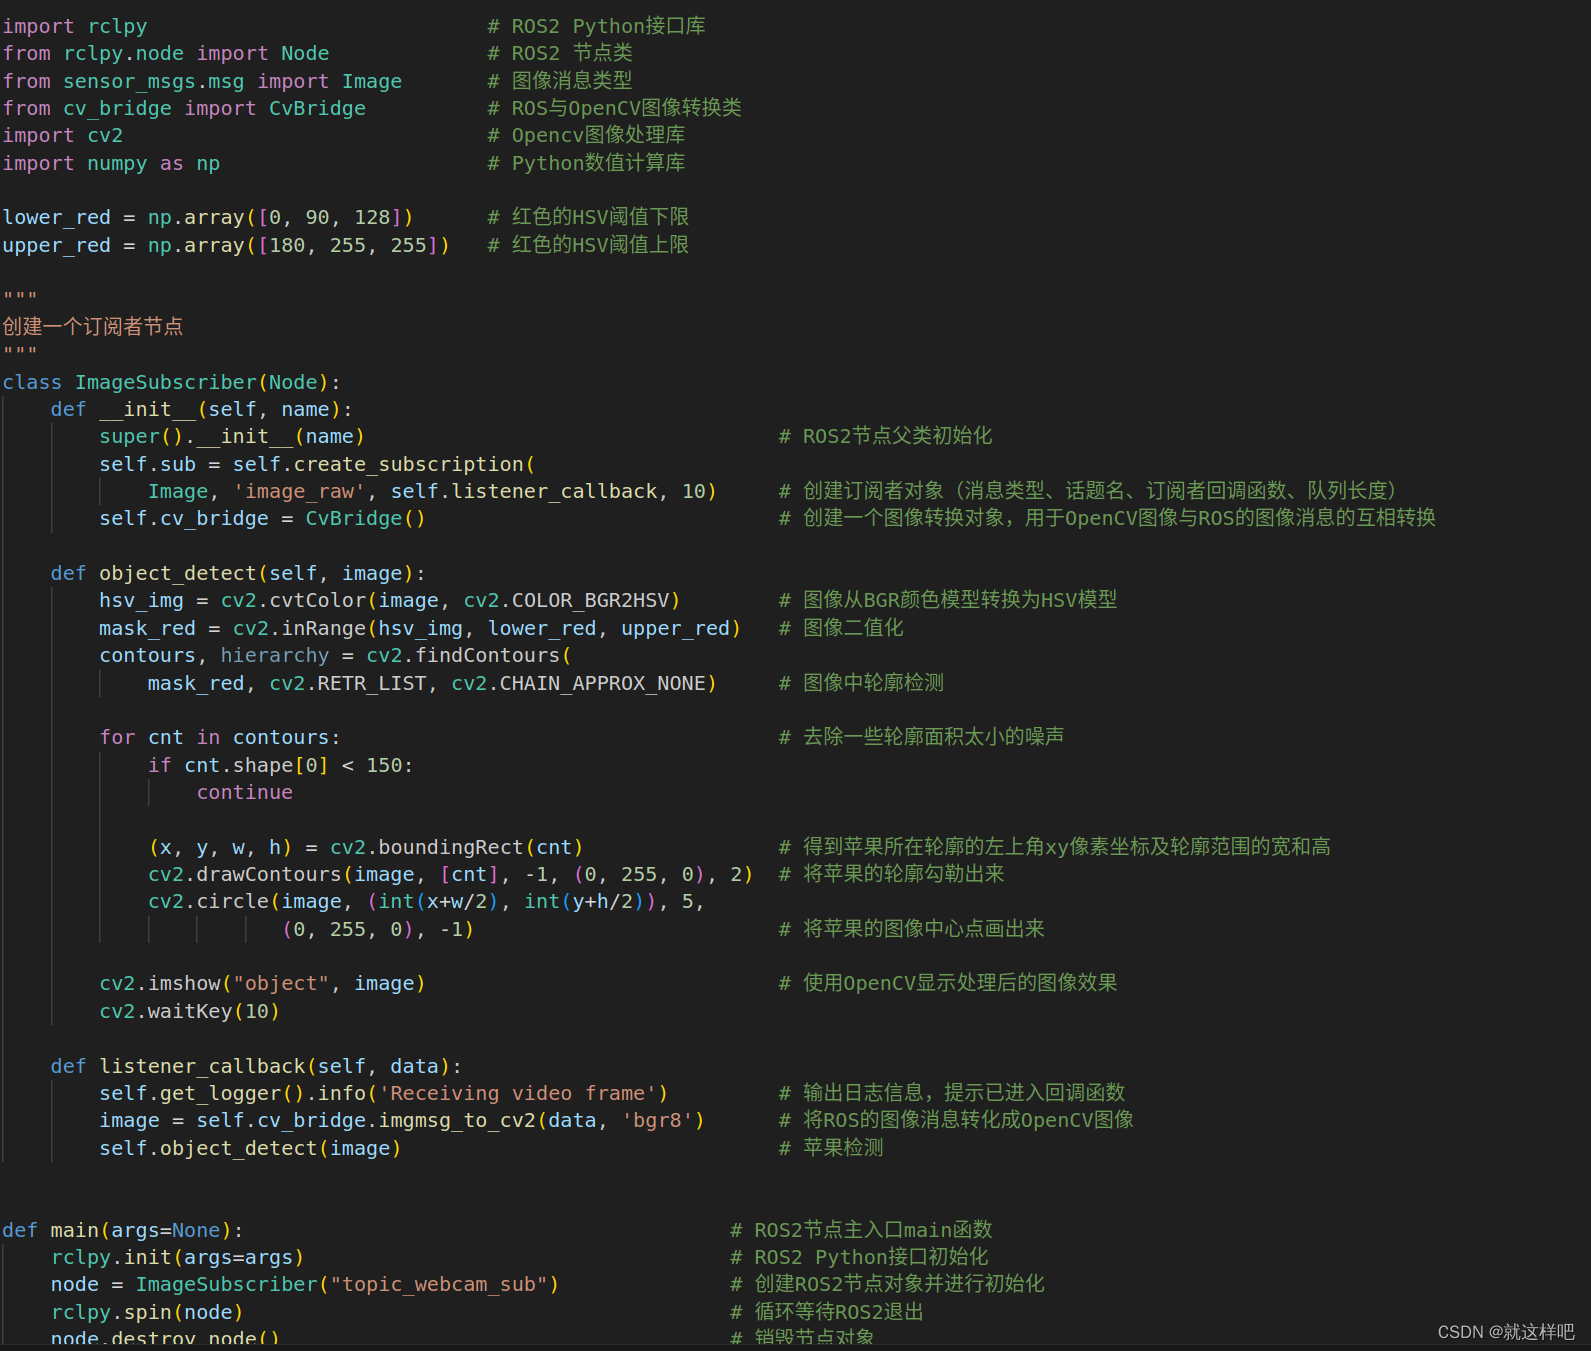Click comment '# ROS与OpenCV图像转换类'
1591x1351 pixels.
tap(615, 107)
